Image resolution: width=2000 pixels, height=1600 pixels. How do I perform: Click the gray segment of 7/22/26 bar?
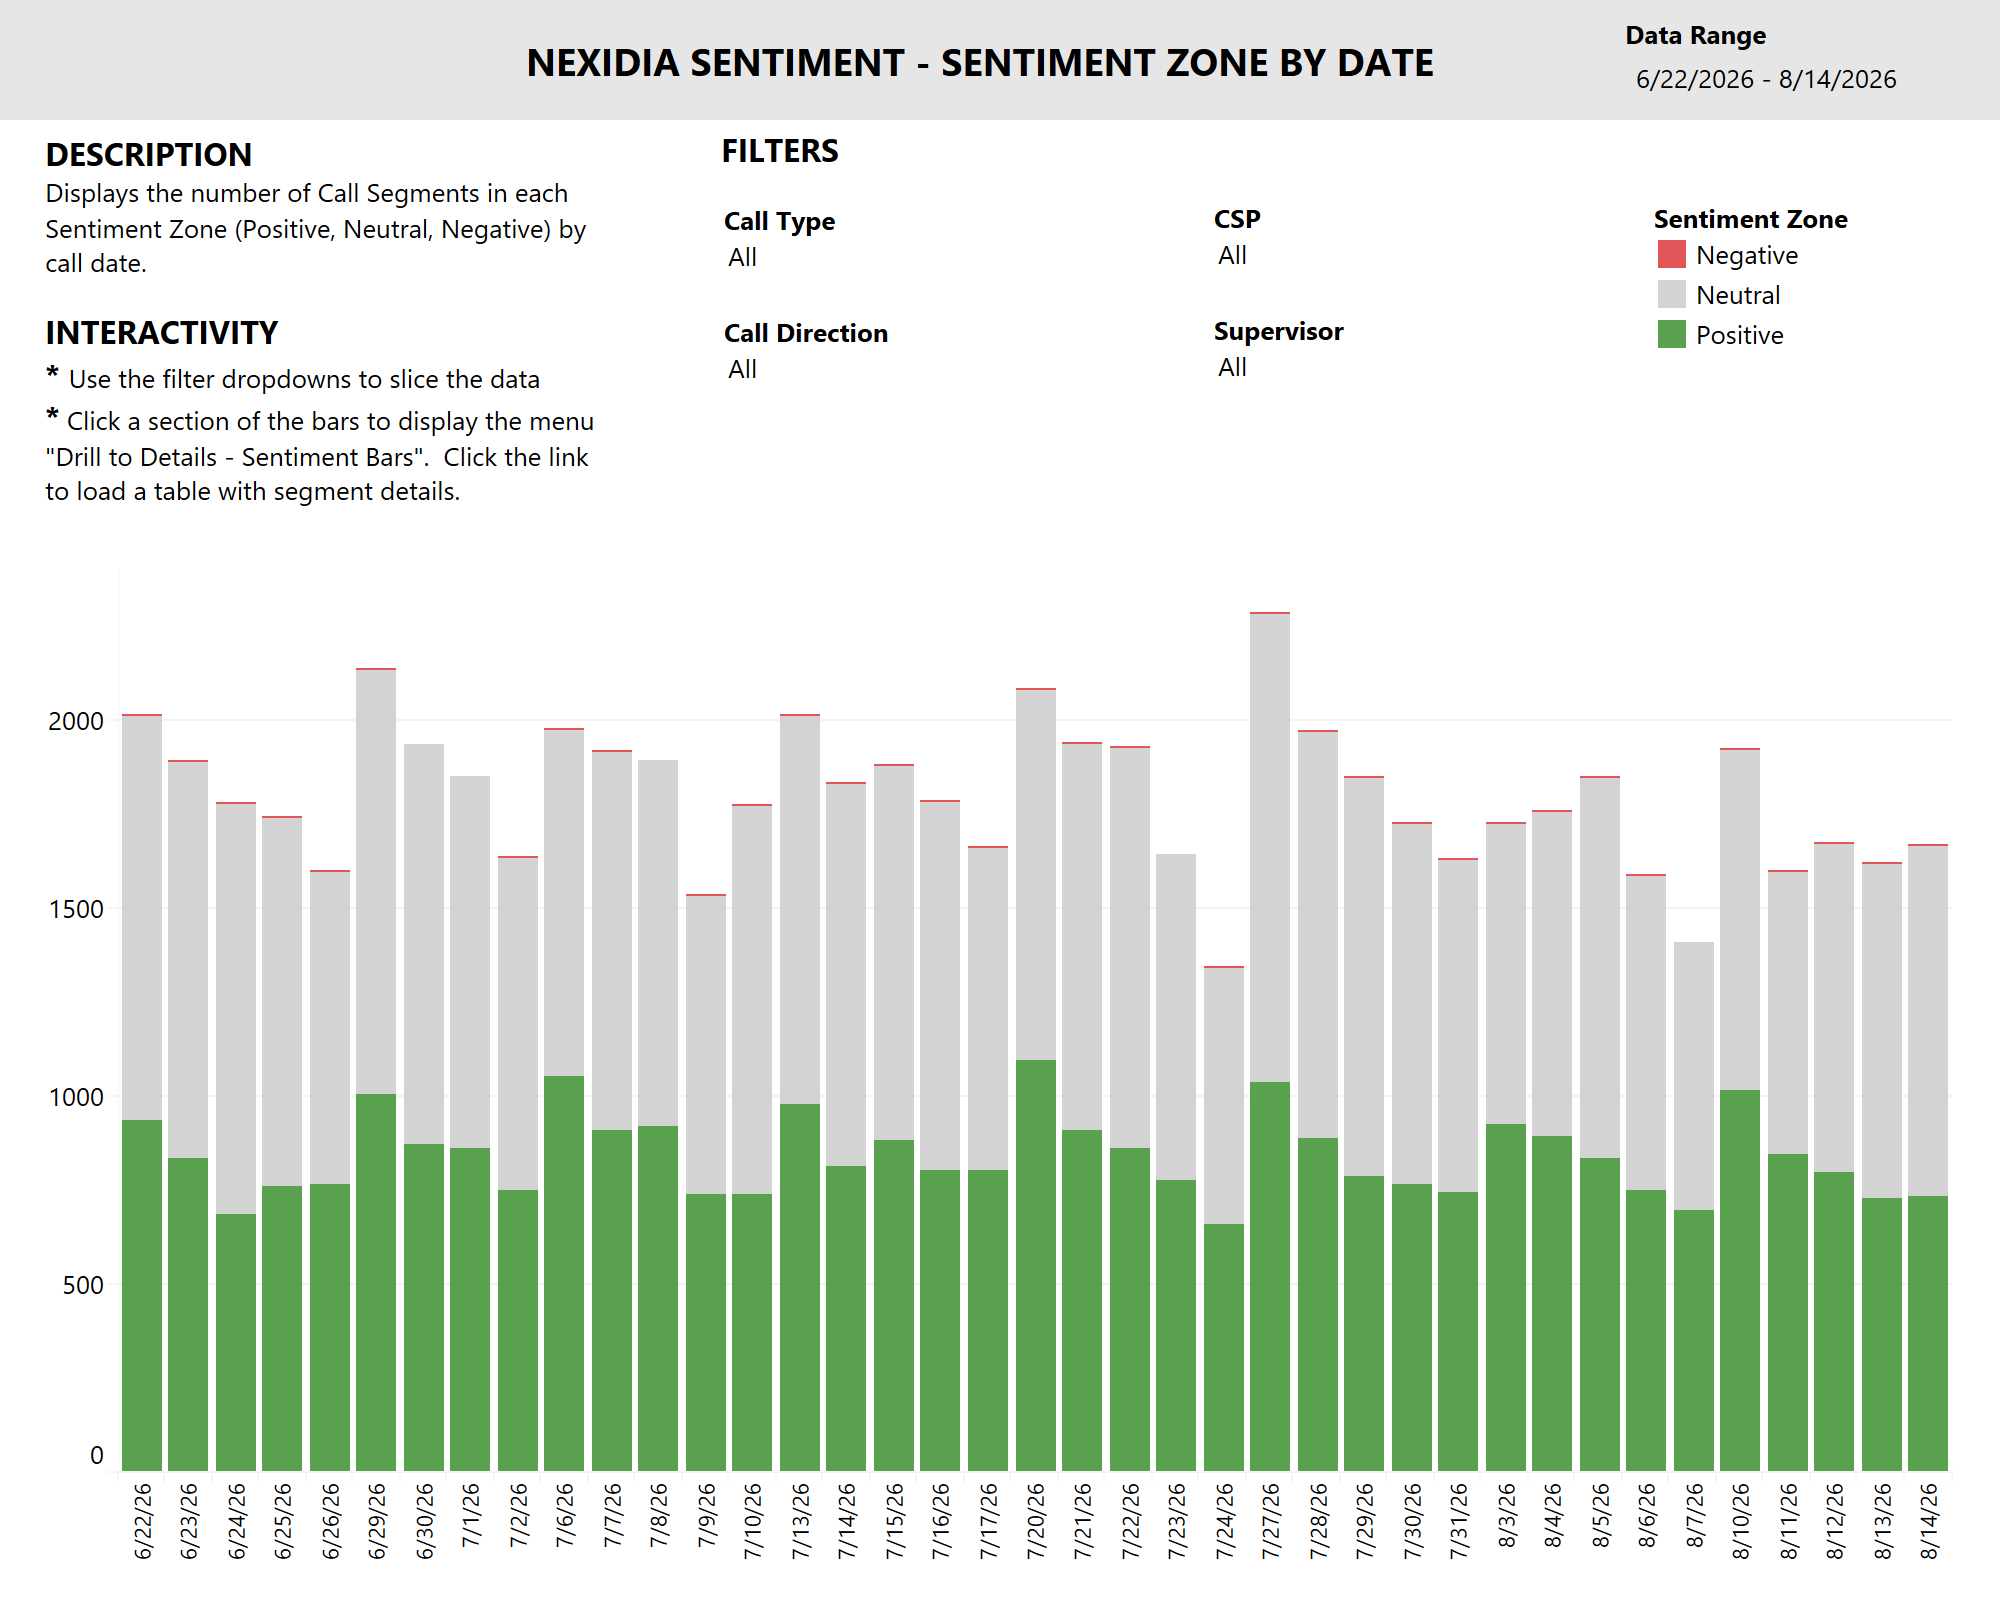(x=1130, y=948)
